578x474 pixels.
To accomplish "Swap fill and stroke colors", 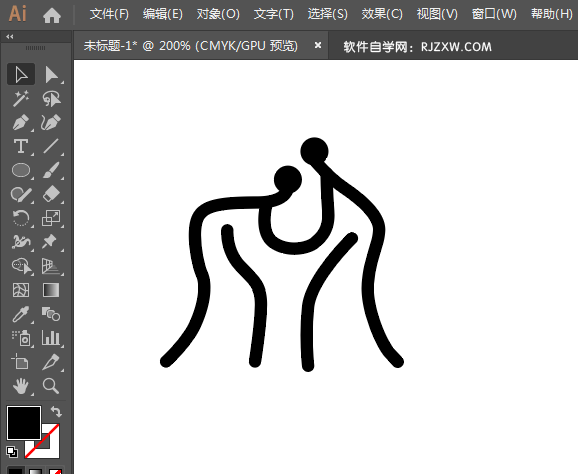I will coord(56,411).
